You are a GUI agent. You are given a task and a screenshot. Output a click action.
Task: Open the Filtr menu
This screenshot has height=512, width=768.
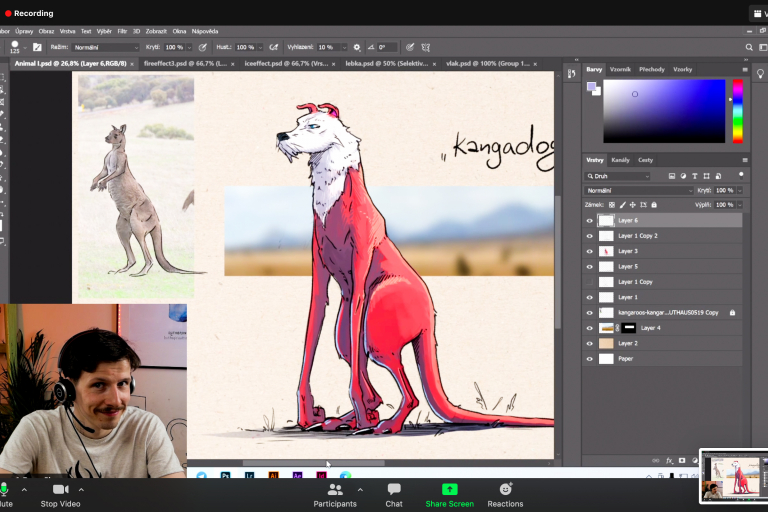coord(122,31)
